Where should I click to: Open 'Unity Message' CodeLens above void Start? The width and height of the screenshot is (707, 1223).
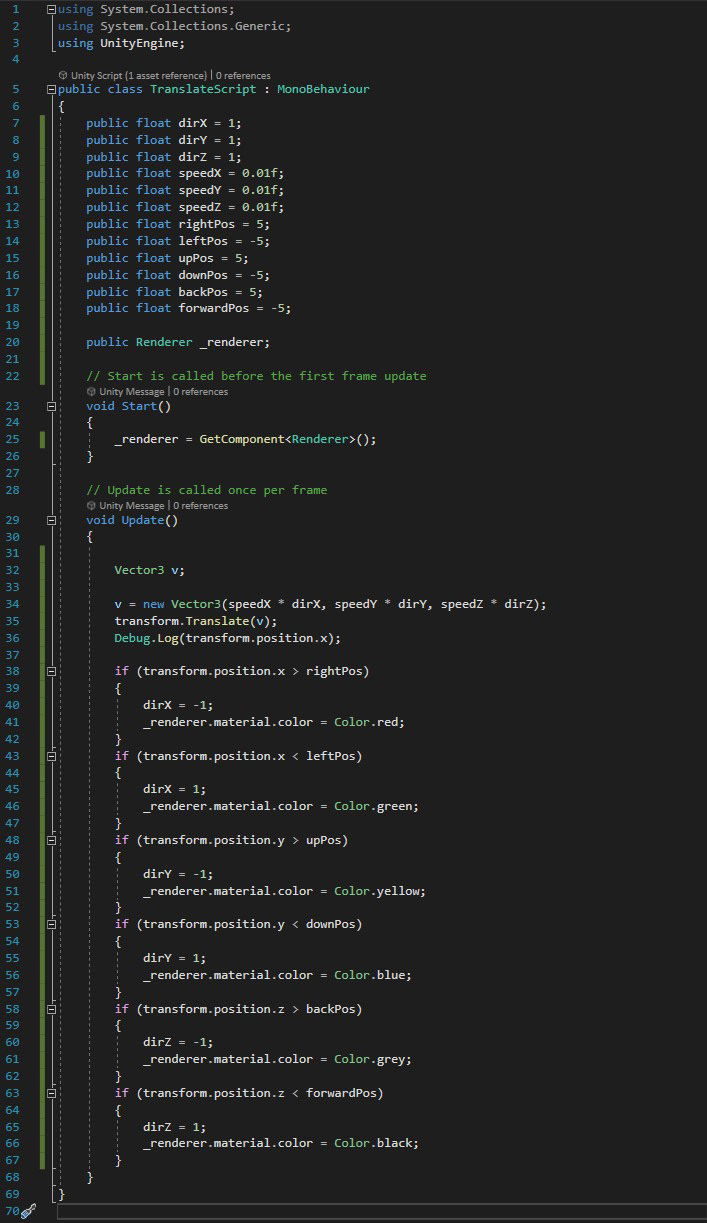131,392
